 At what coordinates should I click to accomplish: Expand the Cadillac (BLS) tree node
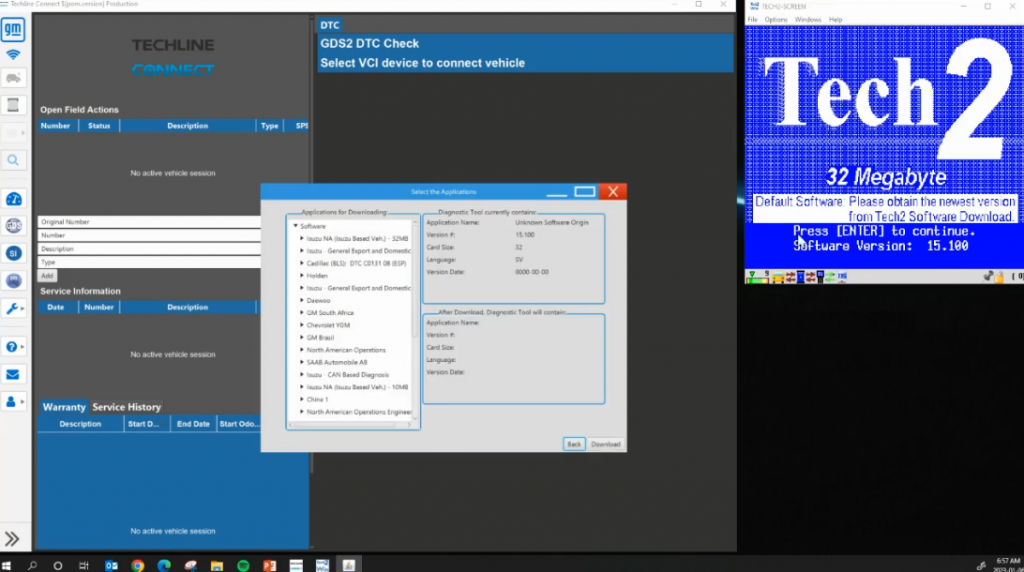tap(302, 263)
